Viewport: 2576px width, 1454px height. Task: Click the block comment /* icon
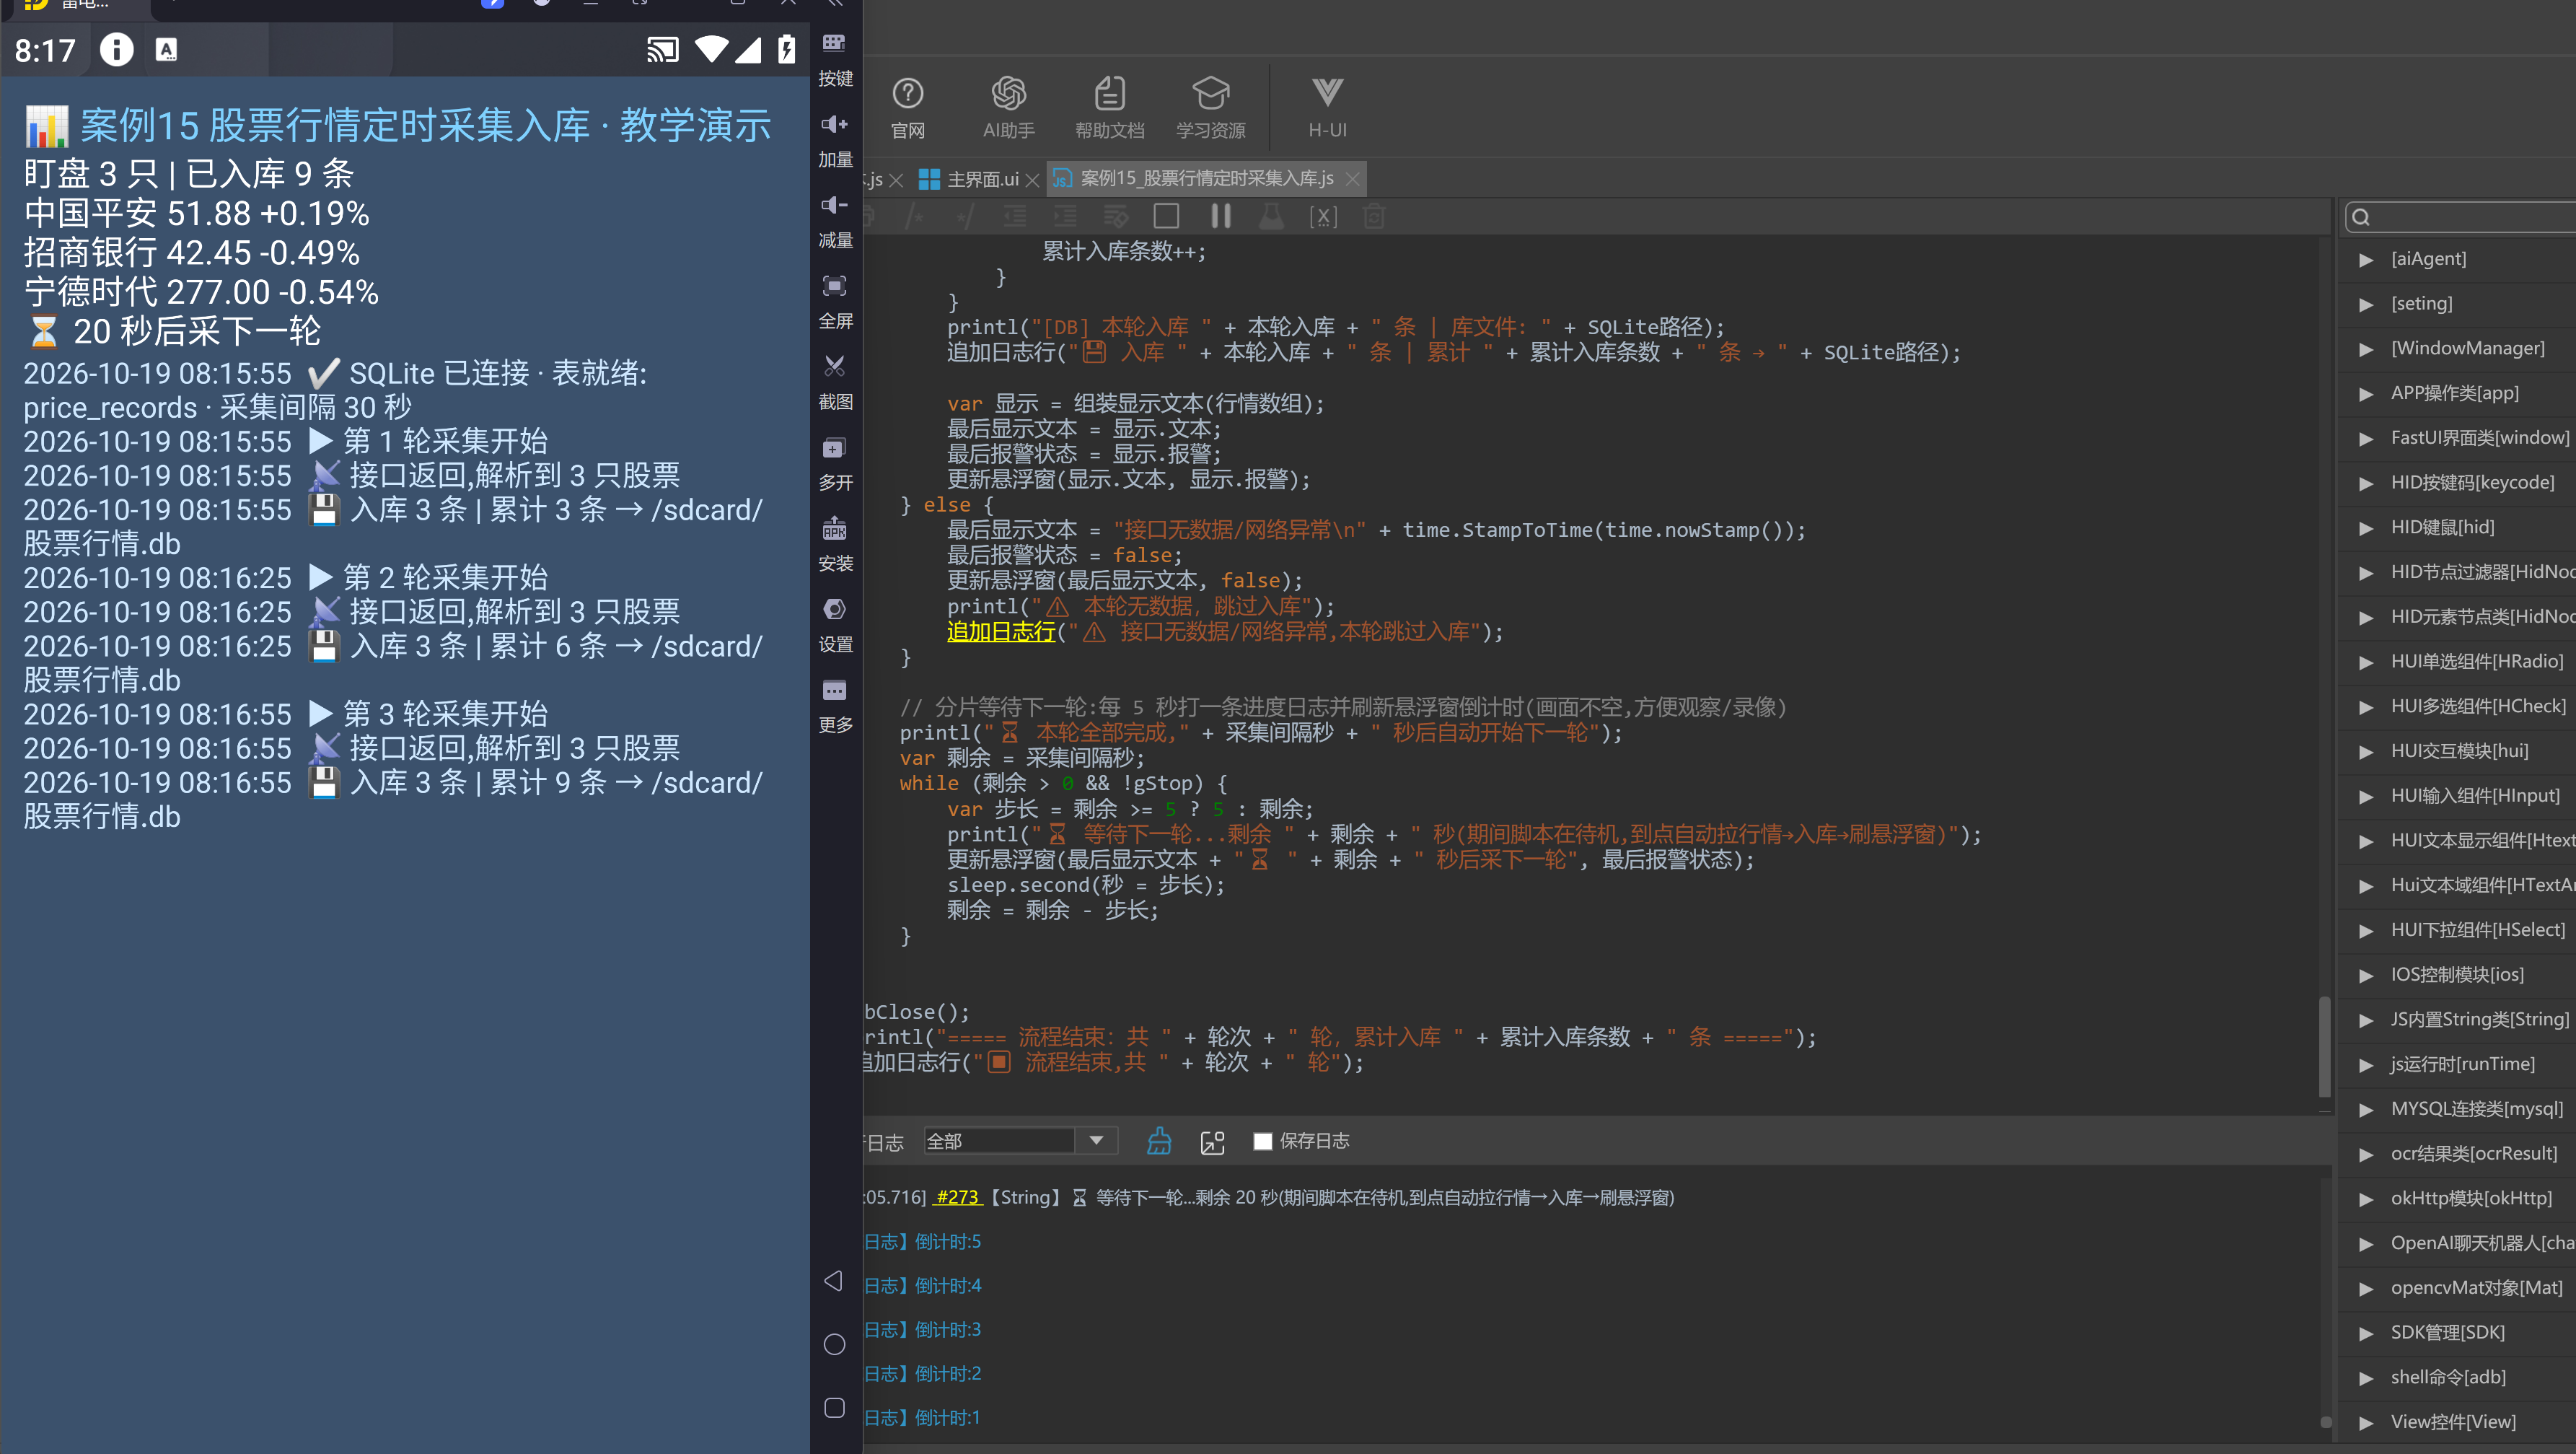coord(915,216)
